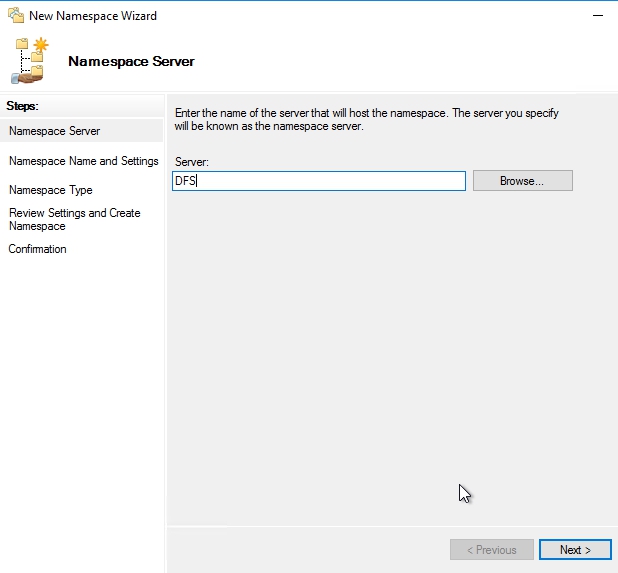Click the Server: field label
Screen dimensions: 618x573
[193, 161]
